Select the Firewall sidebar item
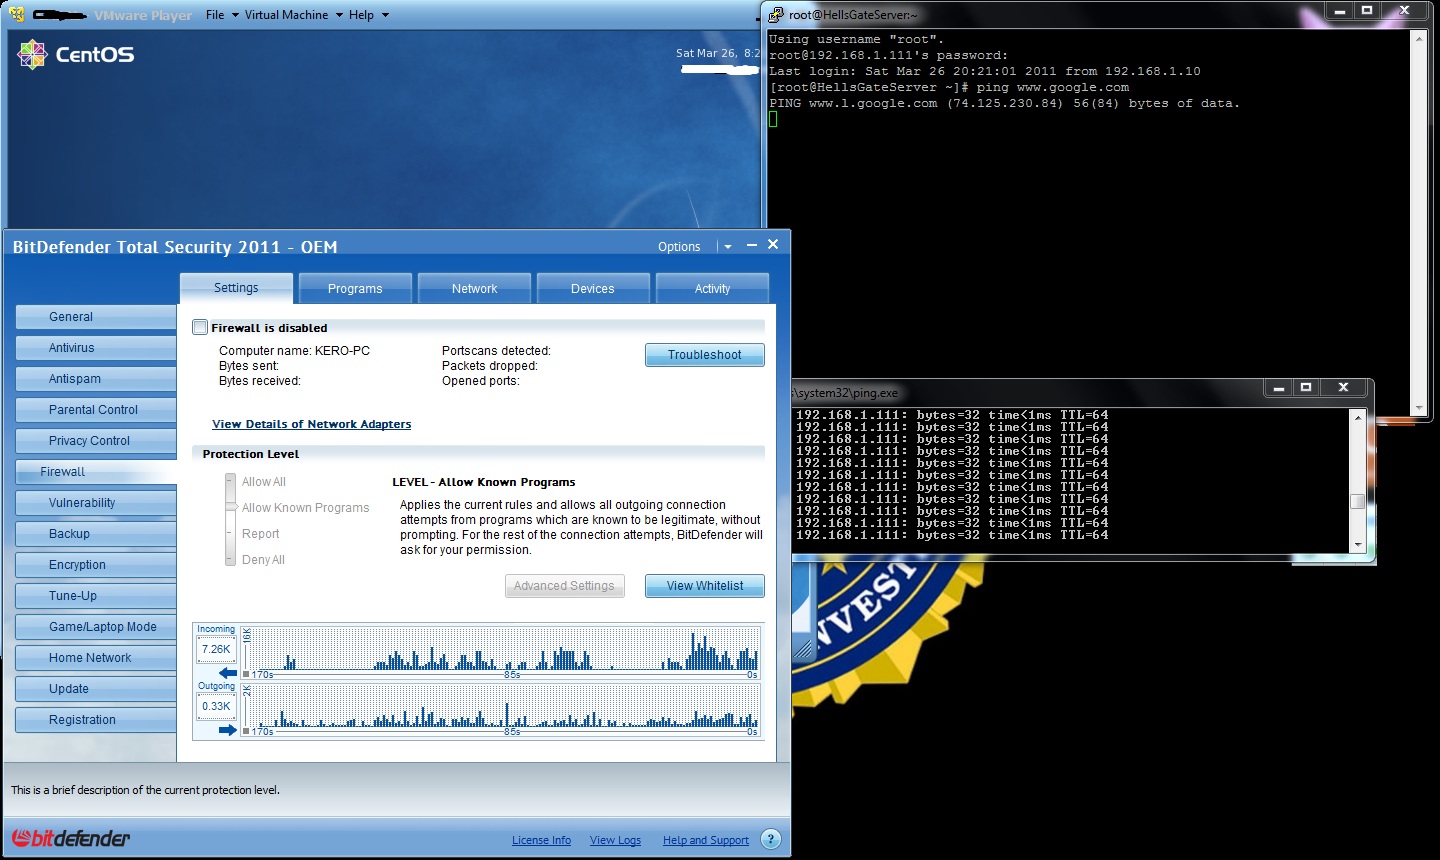Screen dimensions: 1440x860 click(x=96, y=472)
